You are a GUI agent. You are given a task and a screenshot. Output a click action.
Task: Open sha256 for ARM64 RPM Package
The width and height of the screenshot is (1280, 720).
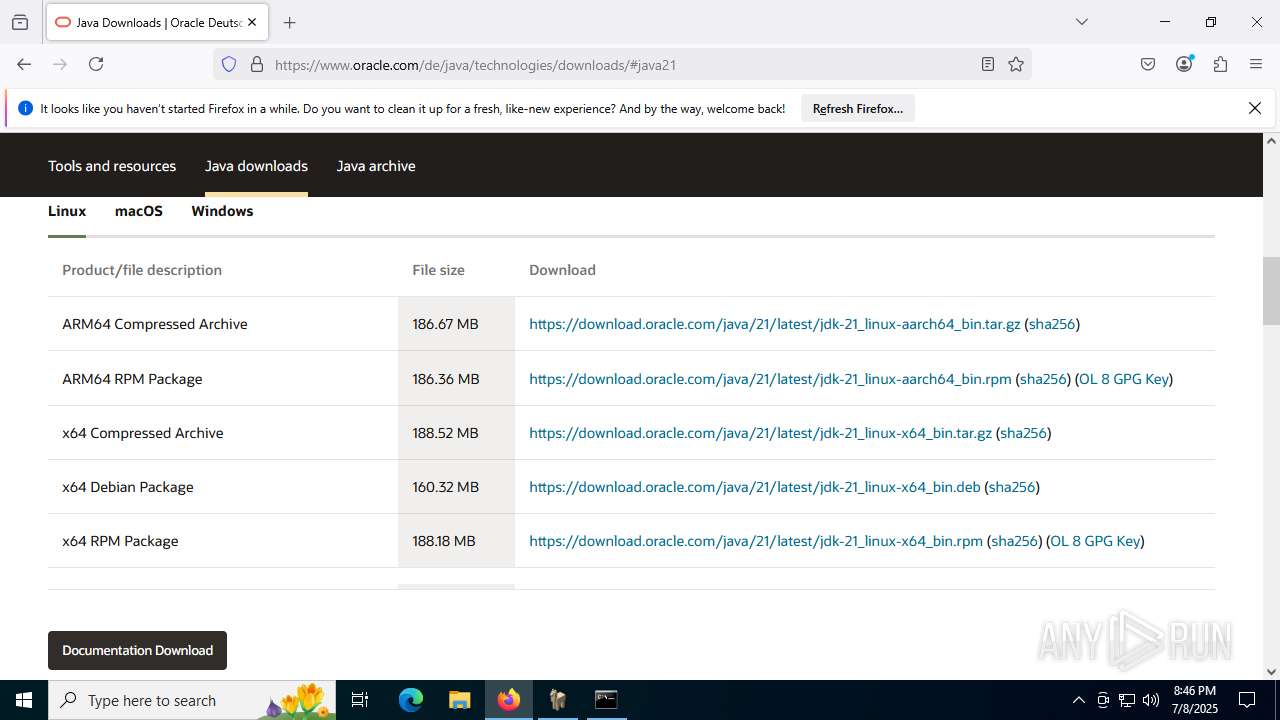coord(1043,379)
